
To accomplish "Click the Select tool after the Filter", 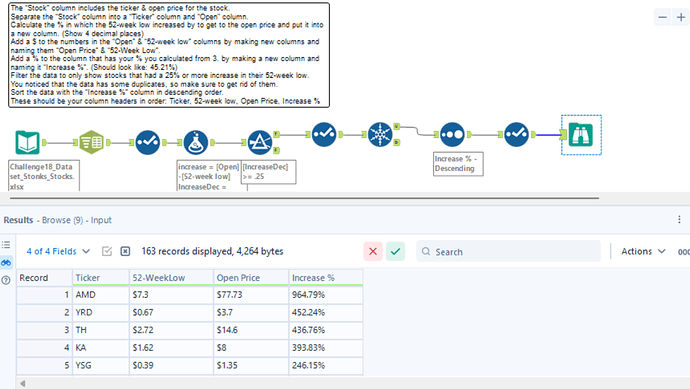I will [x=324, y=134].
